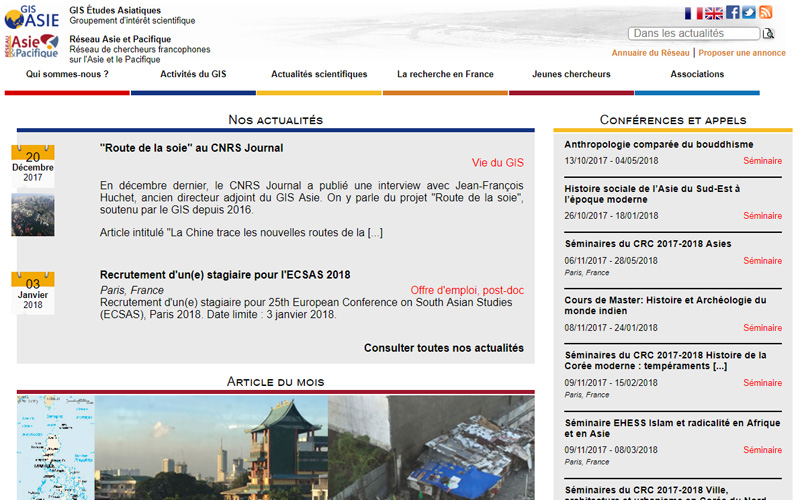Open the 'Associations' menu item
Image resolution: width=800 pixels, height=500 pixels.
point(697,74)
